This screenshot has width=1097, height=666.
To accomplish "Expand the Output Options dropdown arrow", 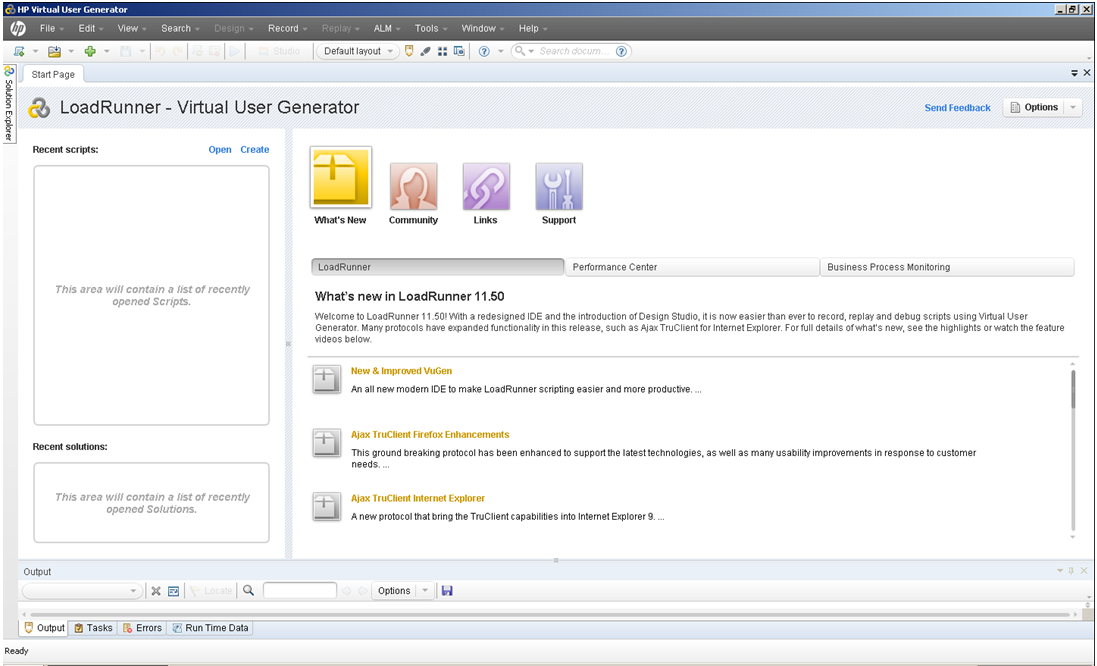I will tap(425, 590).
